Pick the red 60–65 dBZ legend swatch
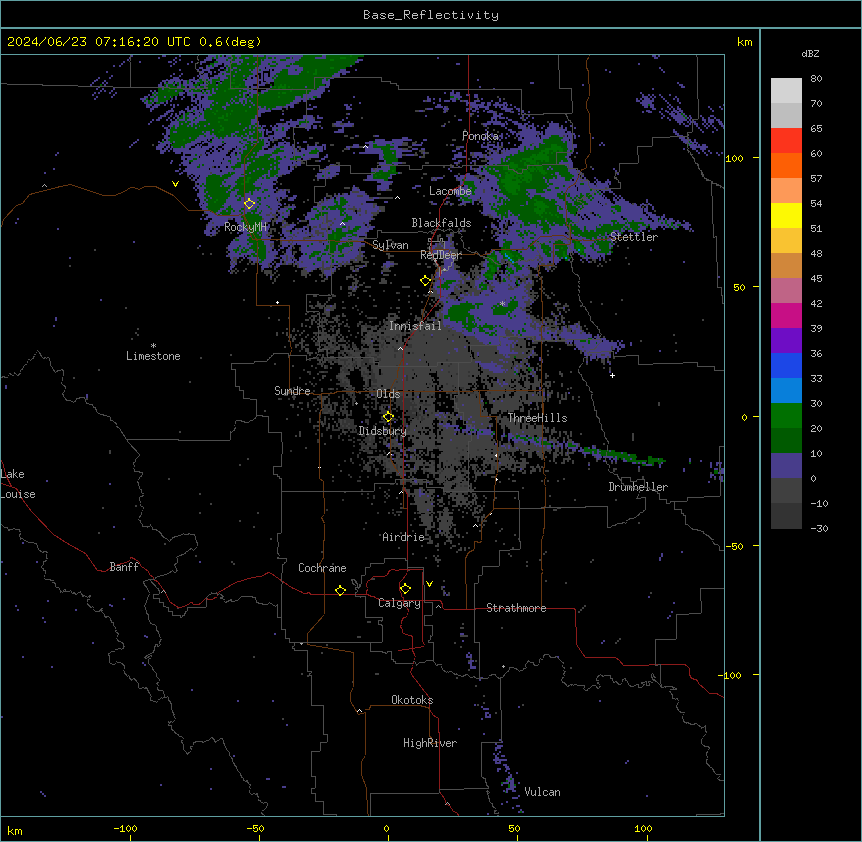Image resolution: width=862 pixels, height=842 pixels. click(786, 141)
